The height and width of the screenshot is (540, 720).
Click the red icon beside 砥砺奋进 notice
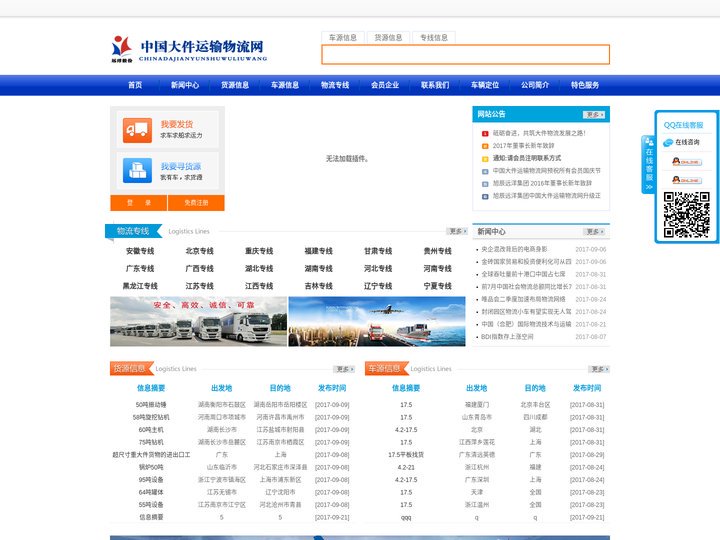point(485,134)
